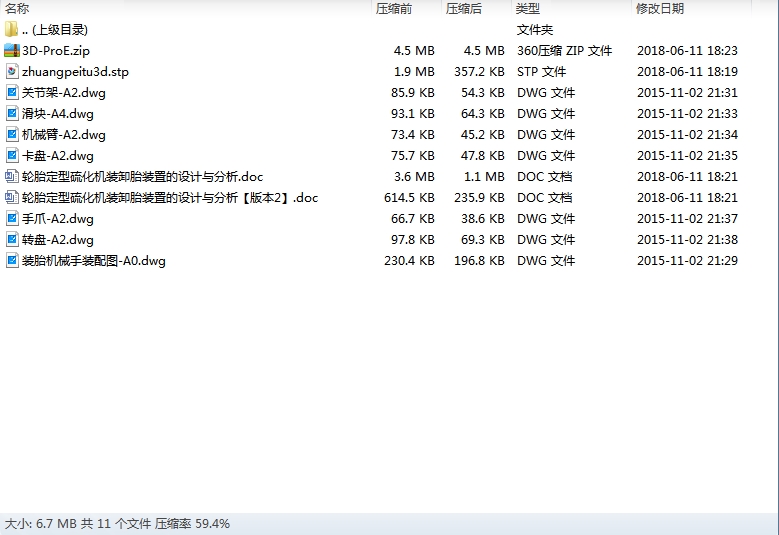This screenshot has width=779, height=535.
Task: Click the zhuangpeitu3d.stp file icon
Action: 11,72
